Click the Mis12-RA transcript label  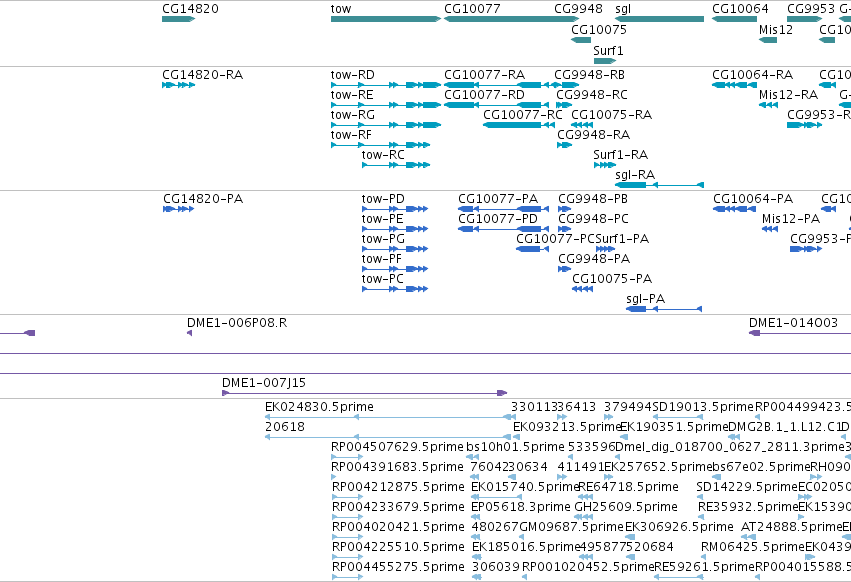788,94
